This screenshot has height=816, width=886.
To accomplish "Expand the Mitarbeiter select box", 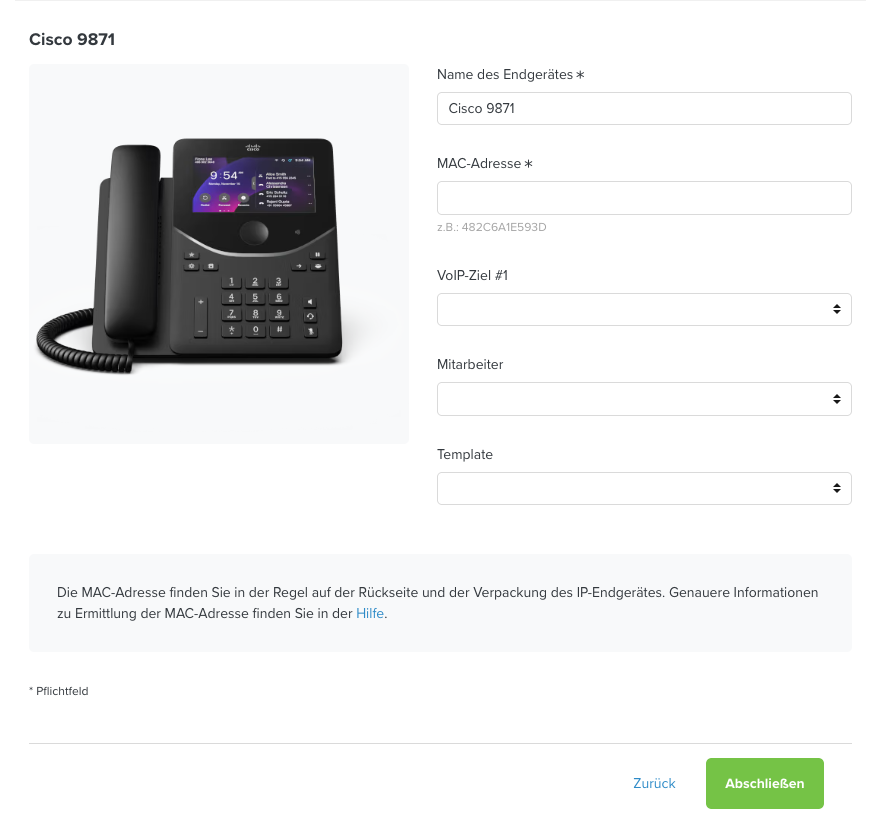I will (644, 399).
